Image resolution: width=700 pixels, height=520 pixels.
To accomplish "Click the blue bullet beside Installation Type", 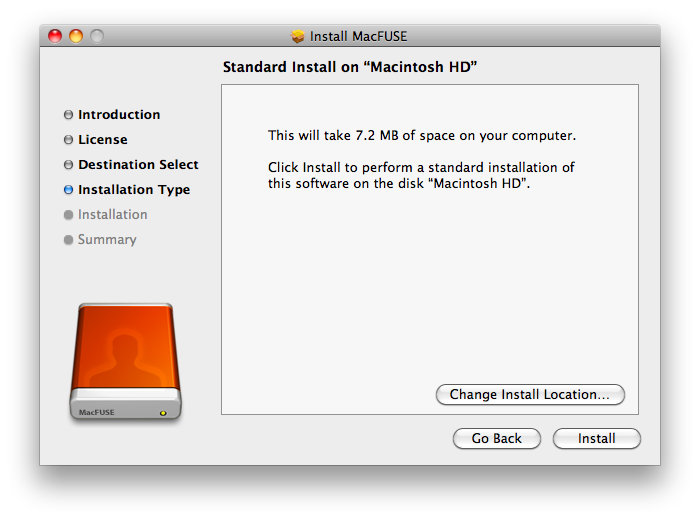I will (68, 190).
